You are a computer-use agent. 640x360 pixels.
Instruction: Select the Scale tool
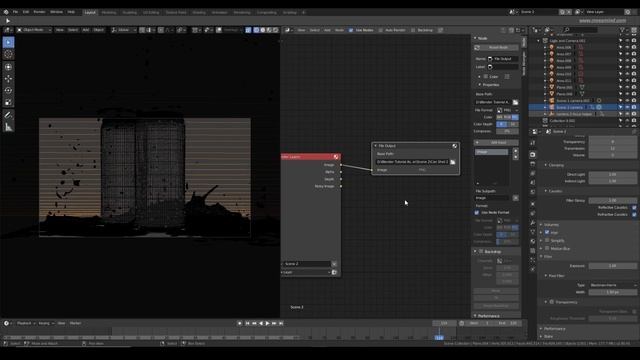coord(8,102)
